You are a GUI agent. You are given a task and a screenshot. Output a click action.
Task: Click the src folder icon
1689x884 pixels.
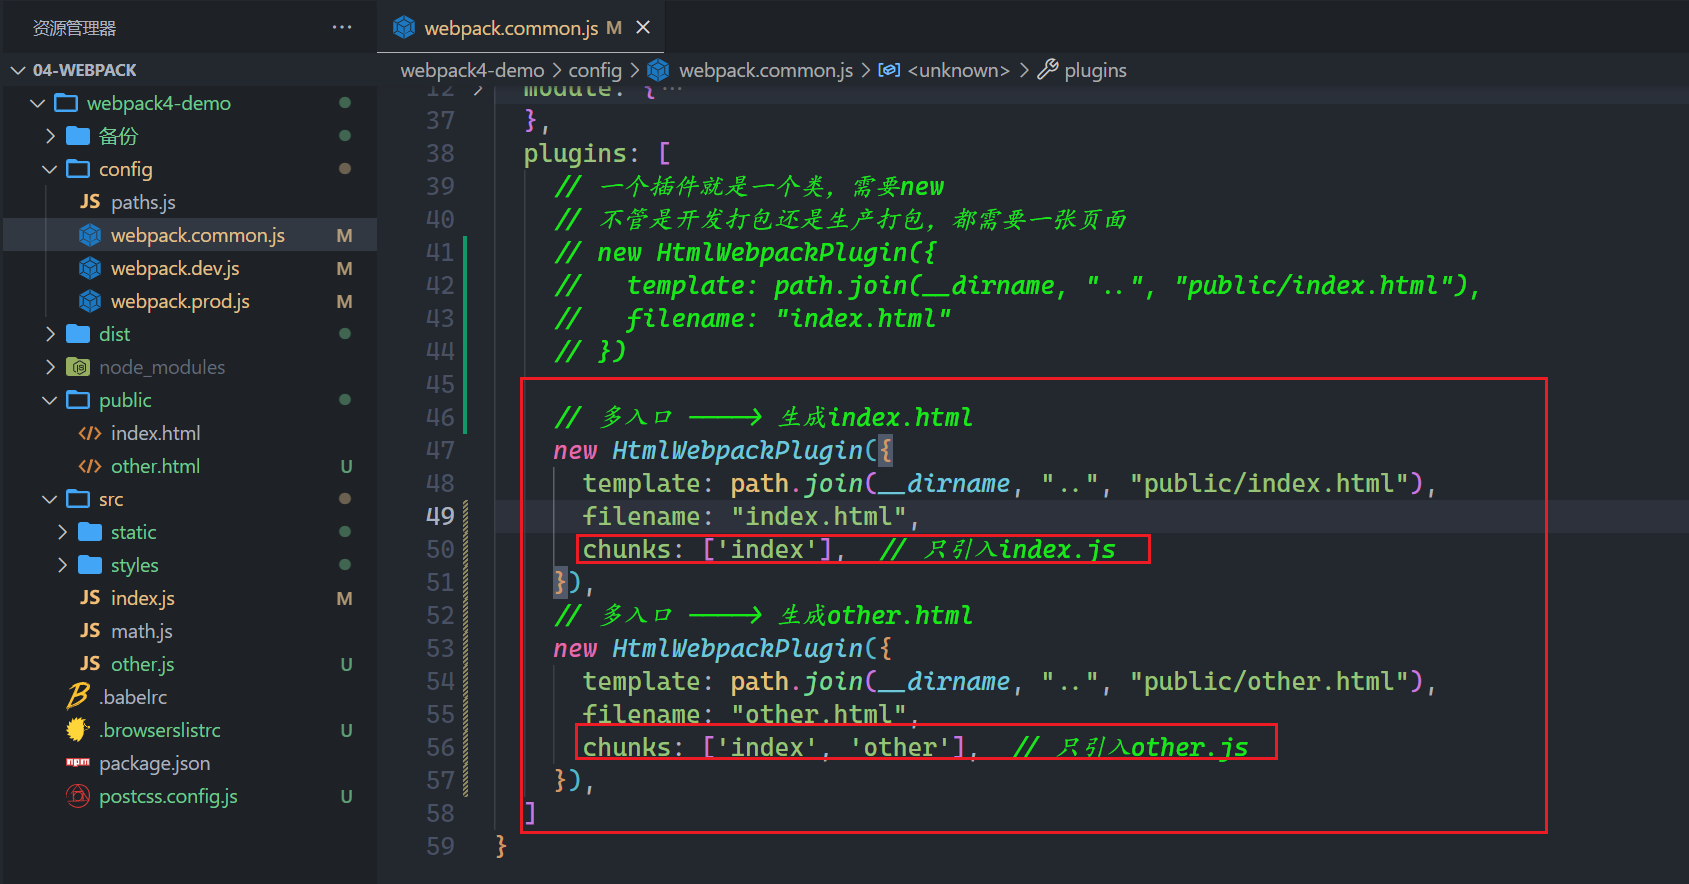click(x=78, y=499)
